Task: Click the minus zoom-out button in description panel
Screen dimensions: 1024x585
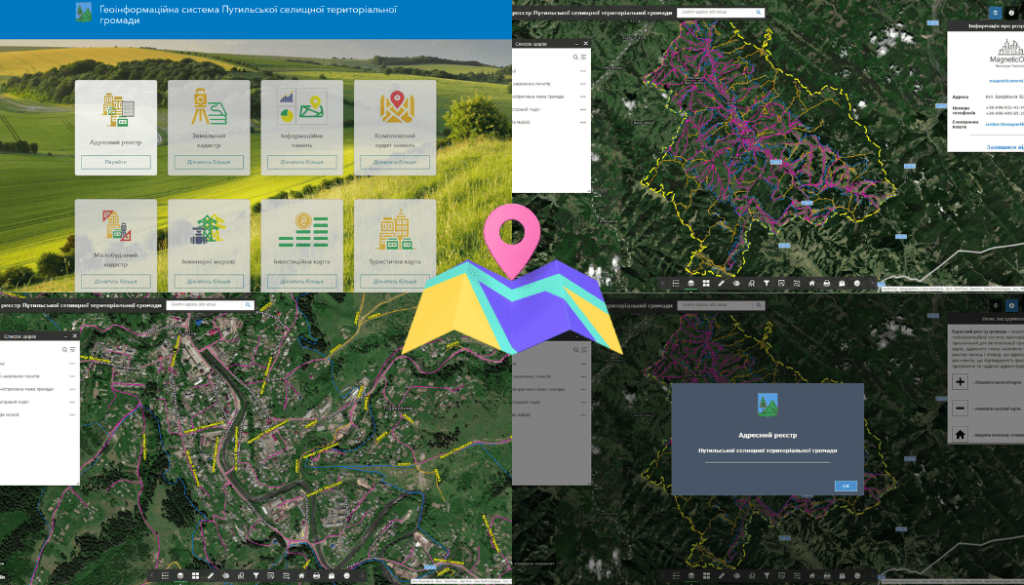Action: [960, 408]
